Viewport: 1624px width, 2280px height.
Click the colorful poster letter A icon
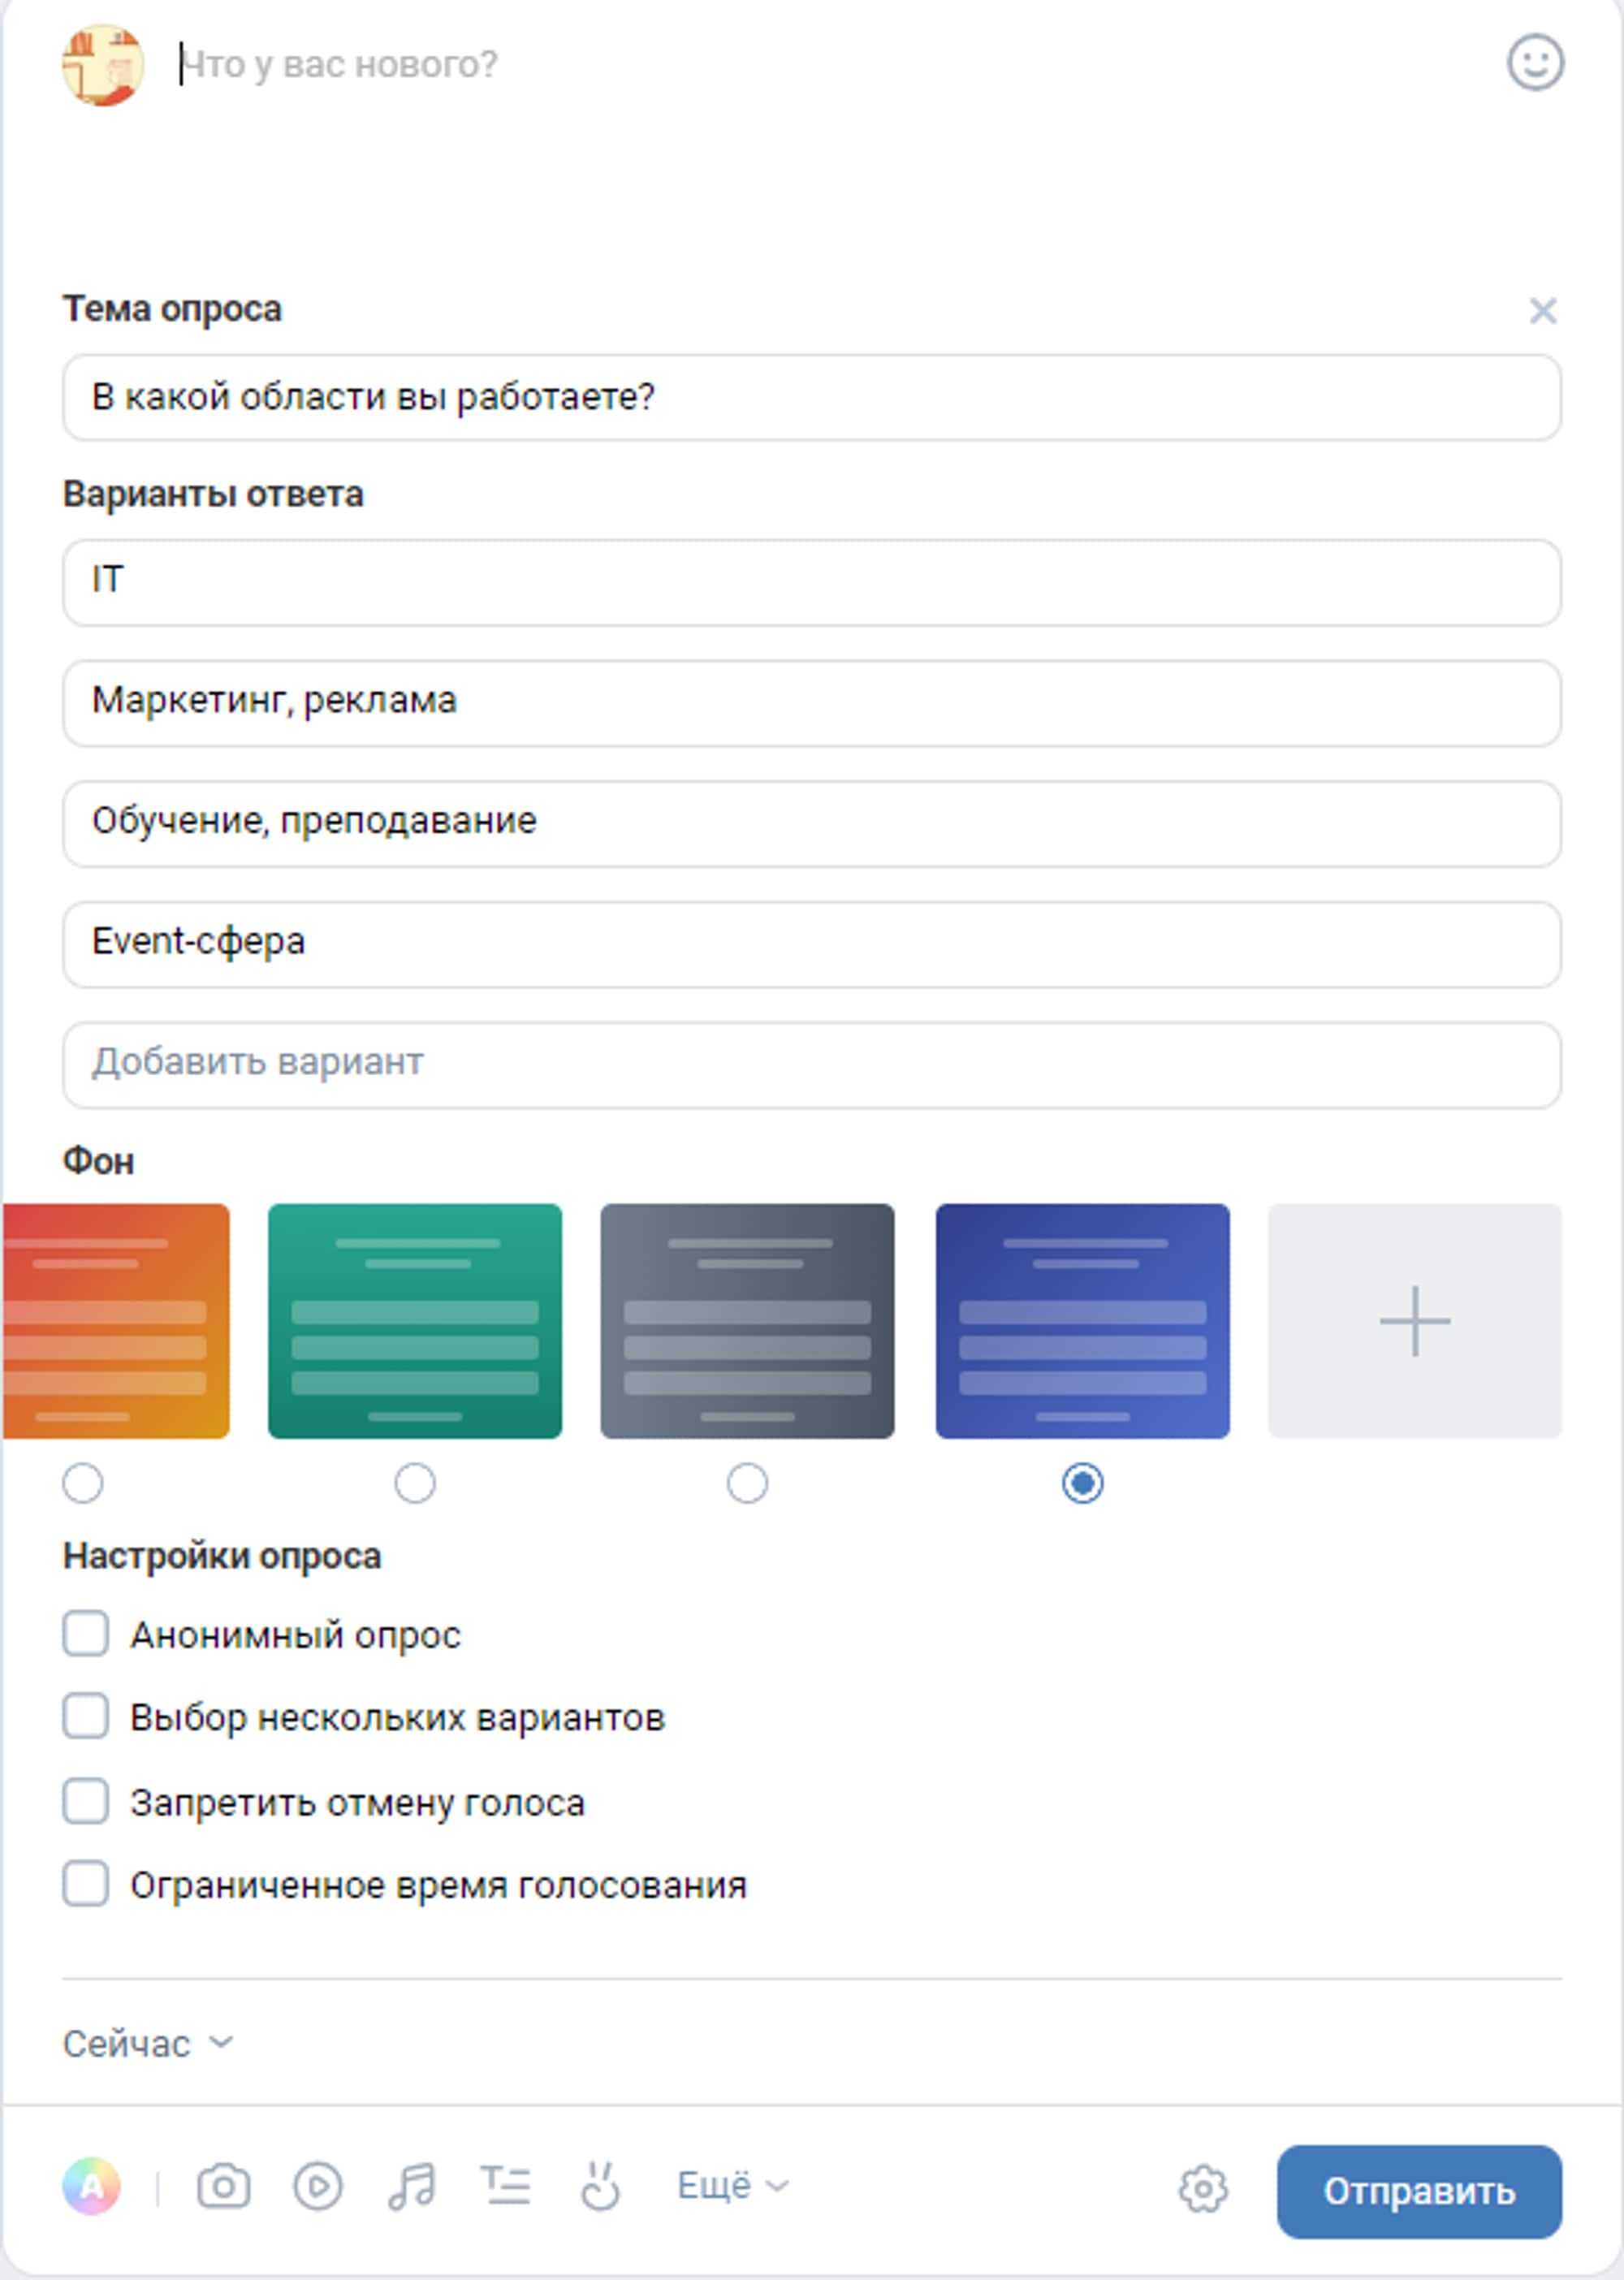coord(91,2186)
